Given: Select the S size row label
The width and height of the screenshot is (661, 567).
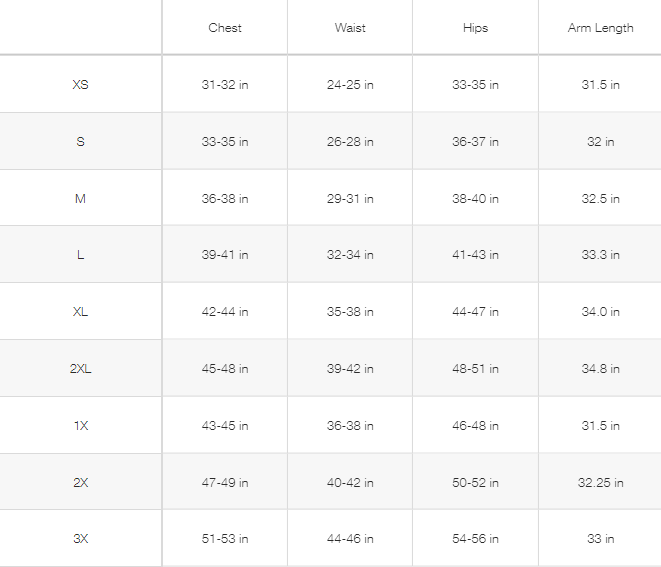Looking at the screenshot, I should pyautogui.click(x=81, y=142).
